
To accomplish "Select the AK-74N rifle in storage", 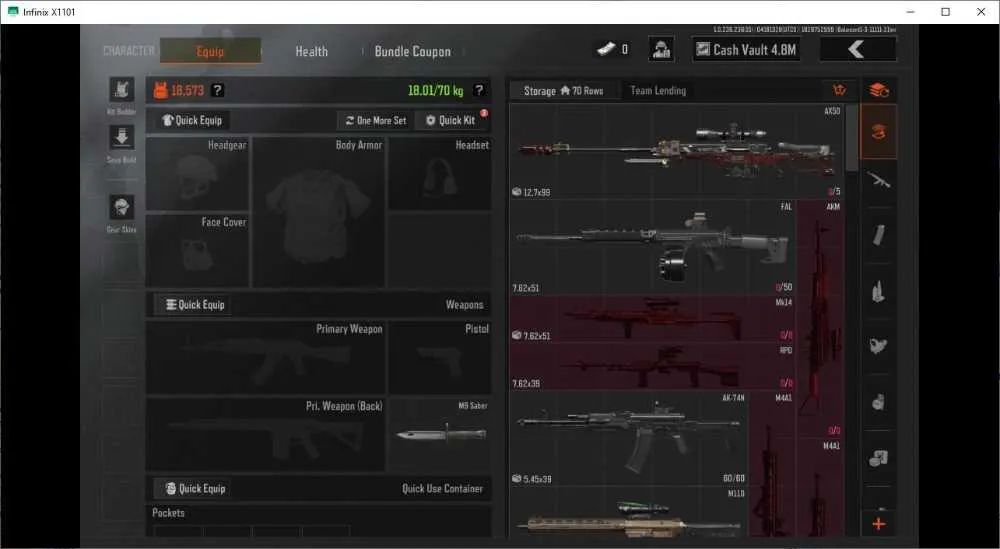I will click(x=629, y=438).
